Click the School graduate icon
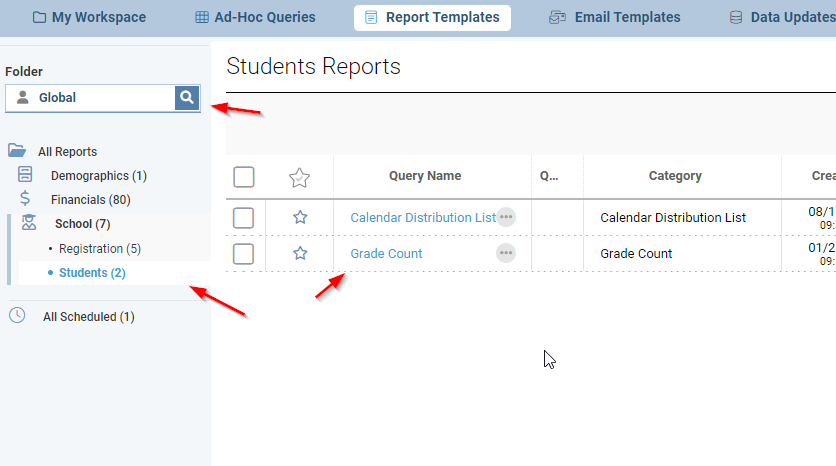This screenshot has width=836, height=466. [29, 222]
